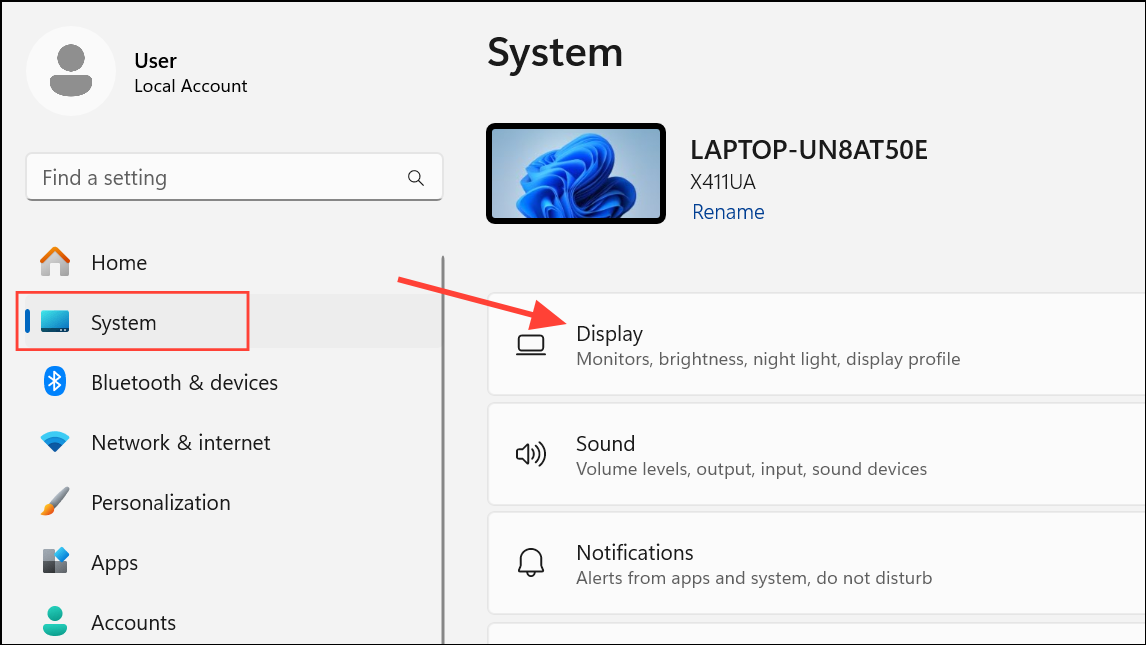Click the Wi-Fi icon for Network & internet

tap(55, 442)
